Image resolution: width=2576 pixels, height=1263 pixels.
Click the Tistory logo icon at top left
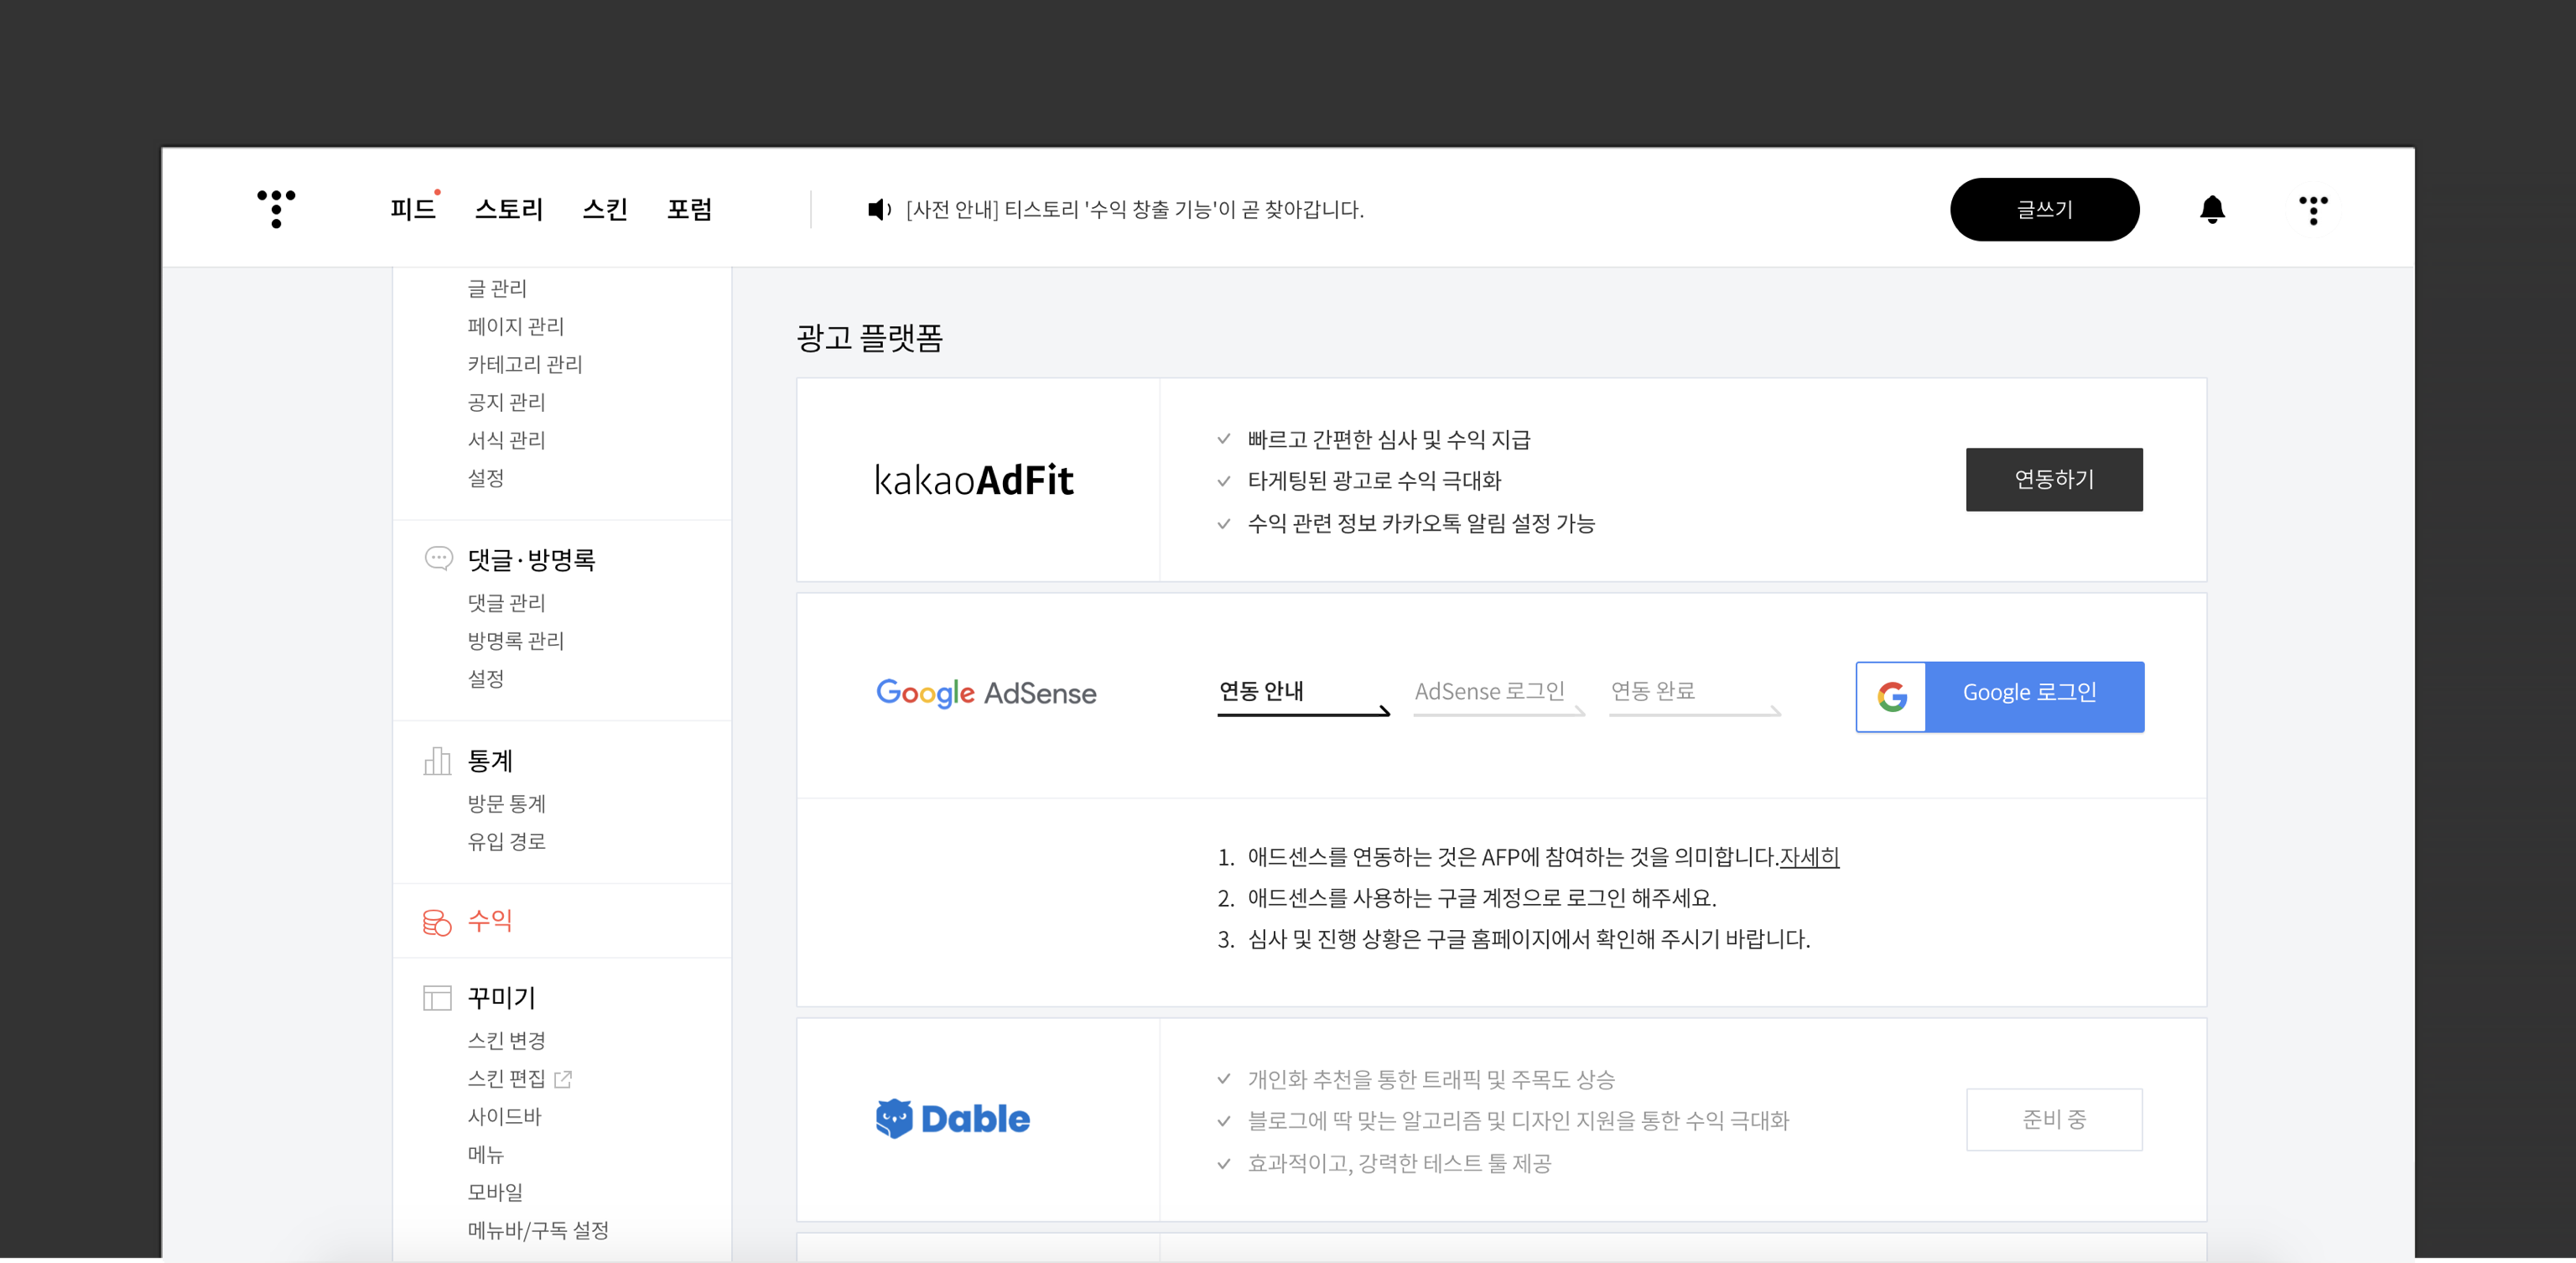276,208
